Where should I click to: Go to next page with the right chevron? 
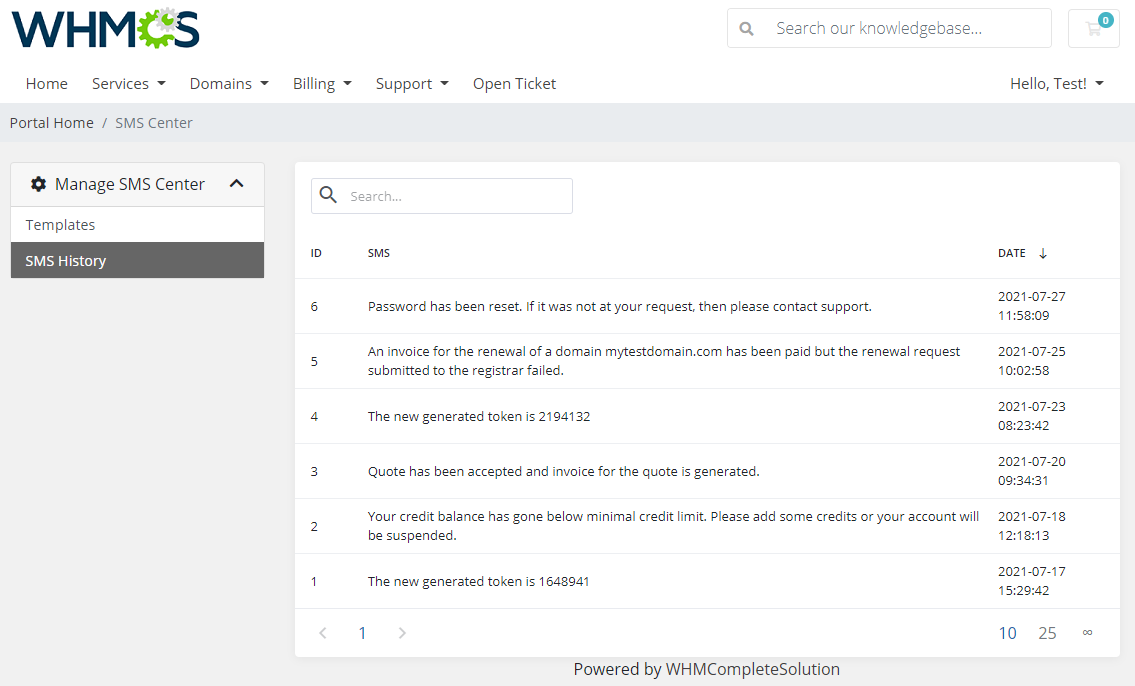(402, 632)
